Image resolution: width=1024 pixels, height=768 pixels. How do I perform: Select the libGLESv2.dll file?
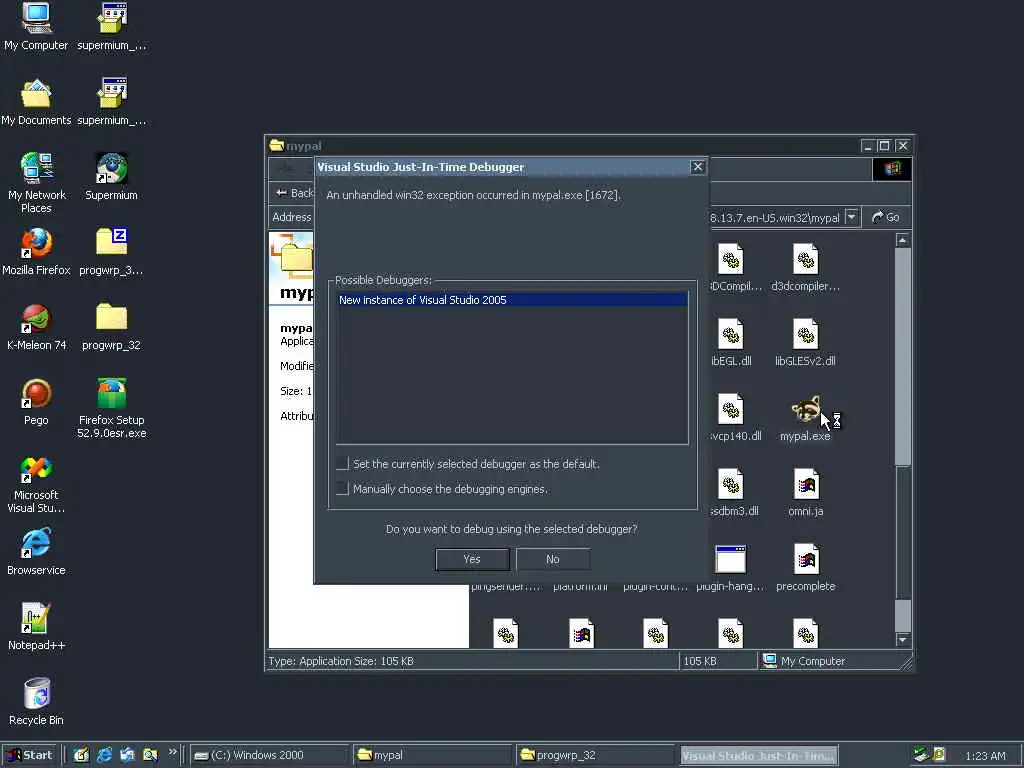tap(805, 343)
